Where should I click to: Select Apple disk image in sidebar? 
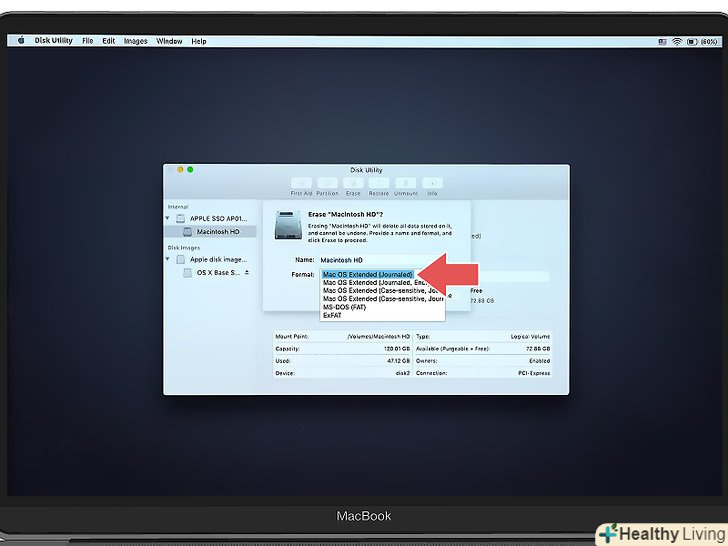pyautogui.click(x=218, y=259)
